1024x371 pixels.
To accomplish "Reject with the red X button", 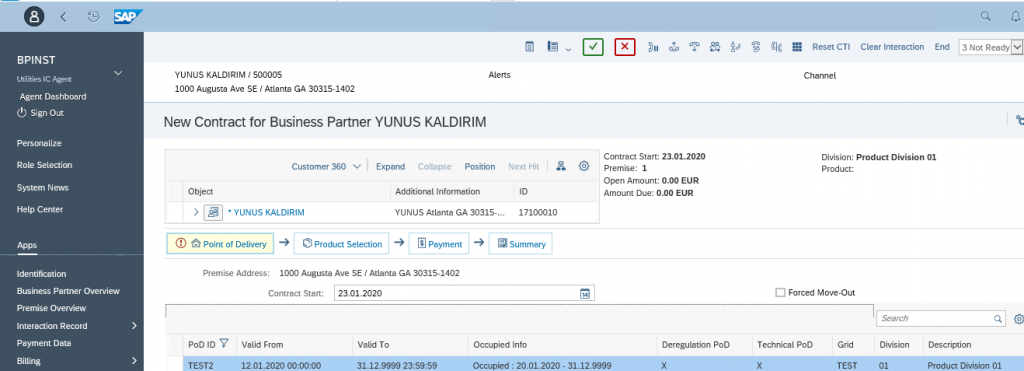I will pyautogui.click(x=625, y=47).
